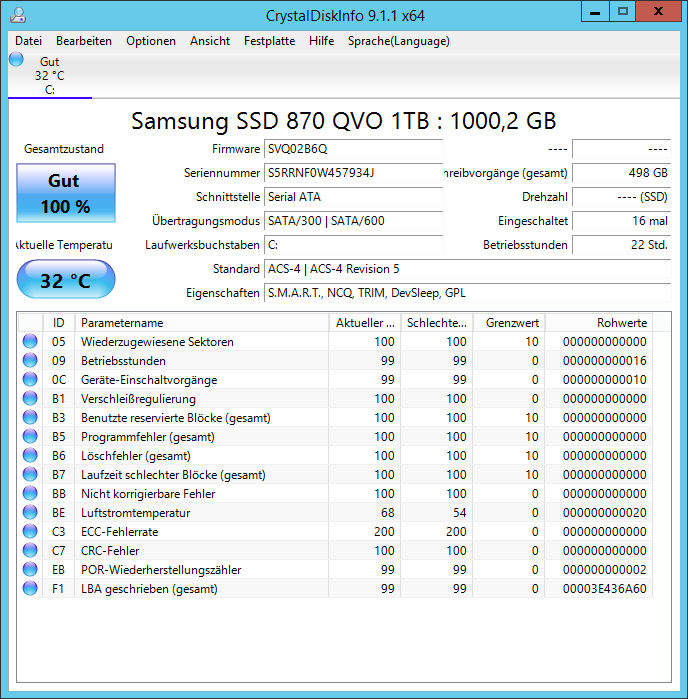Click status orb for Löschfehler row

coord(30,456)
